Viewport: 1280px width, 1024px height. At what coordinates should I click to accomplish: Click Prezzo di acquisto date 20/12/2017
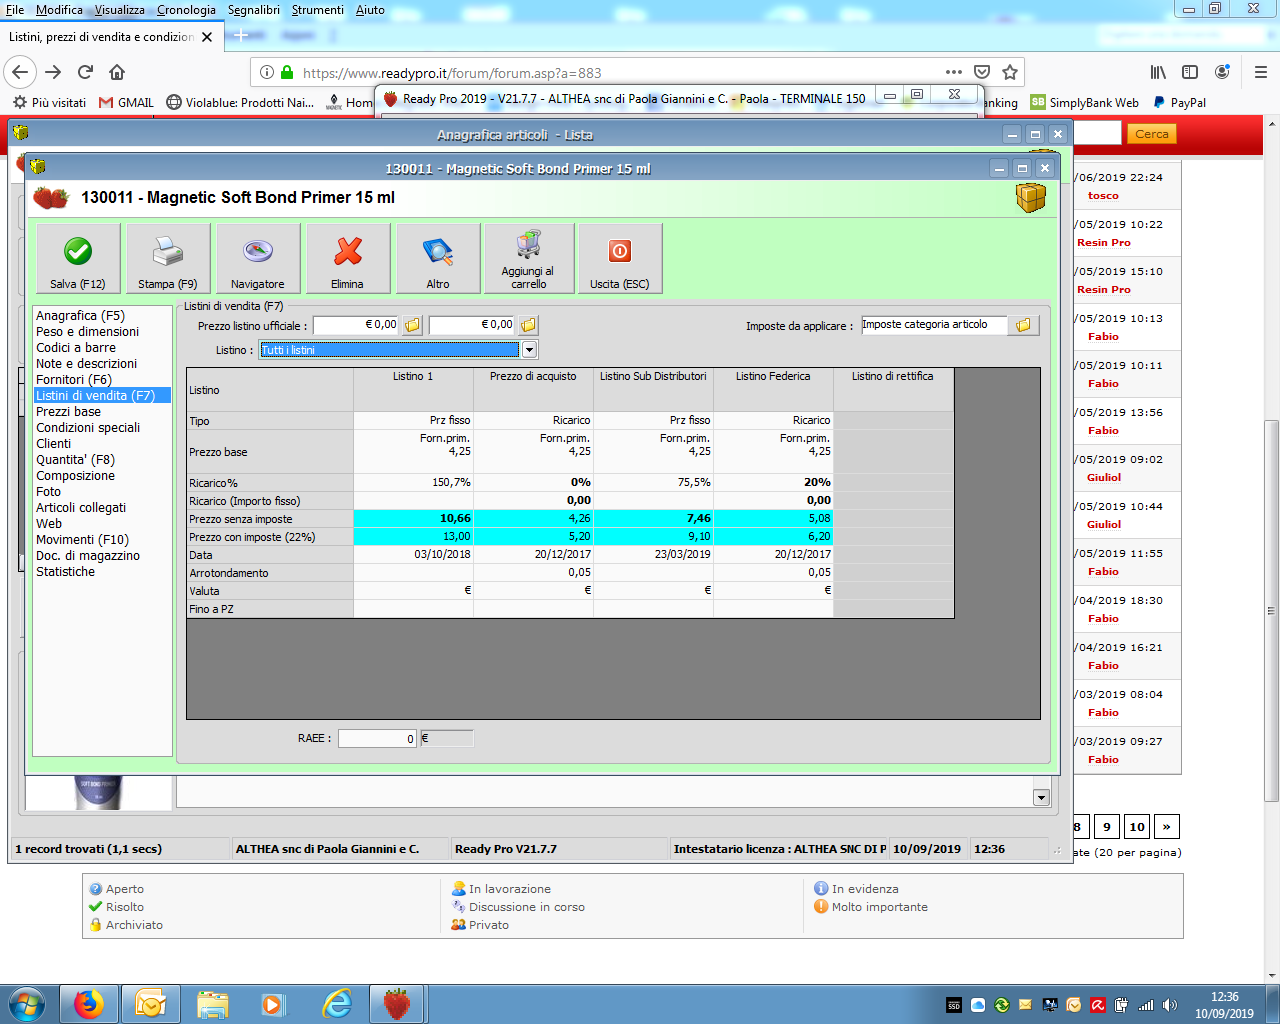[533, 554]
